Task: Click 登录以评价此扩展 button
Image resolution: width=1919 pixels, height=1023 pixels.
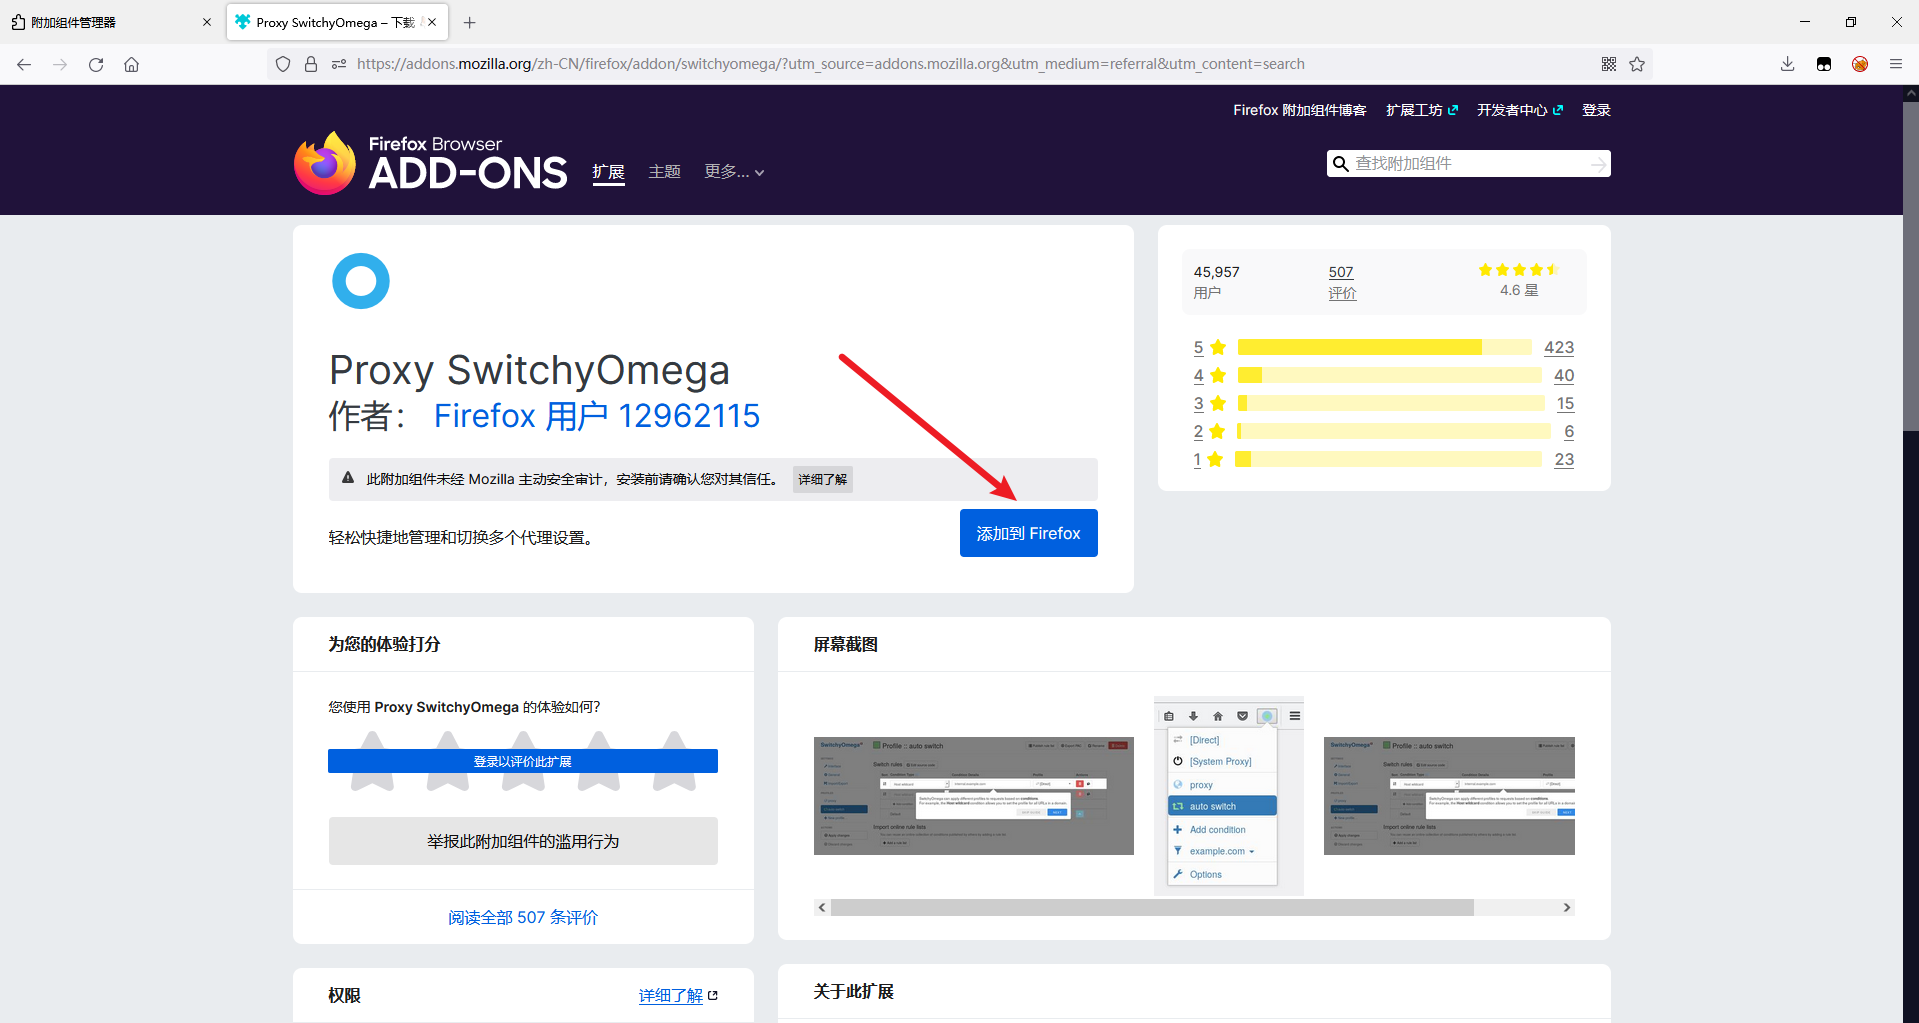Action: [x=523, y=761]
